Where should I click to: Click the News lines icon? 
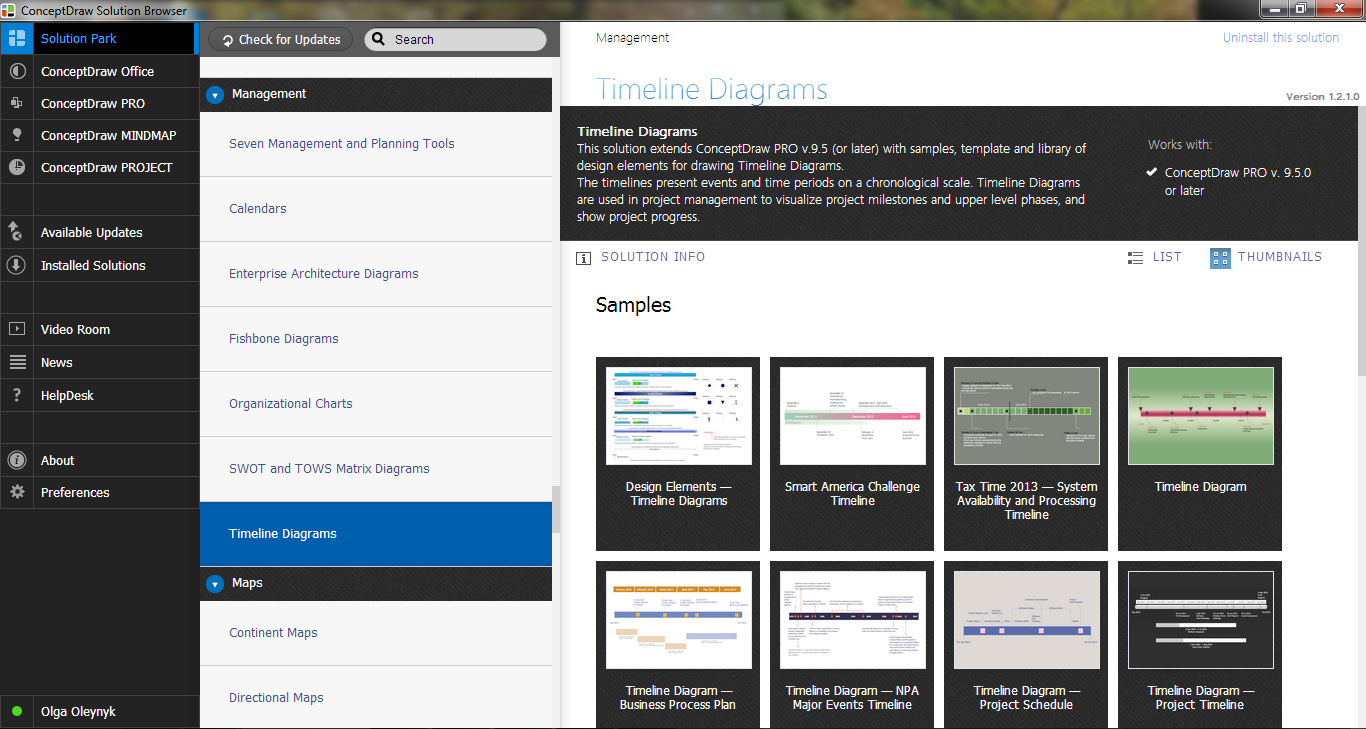[x=16, y=362]
